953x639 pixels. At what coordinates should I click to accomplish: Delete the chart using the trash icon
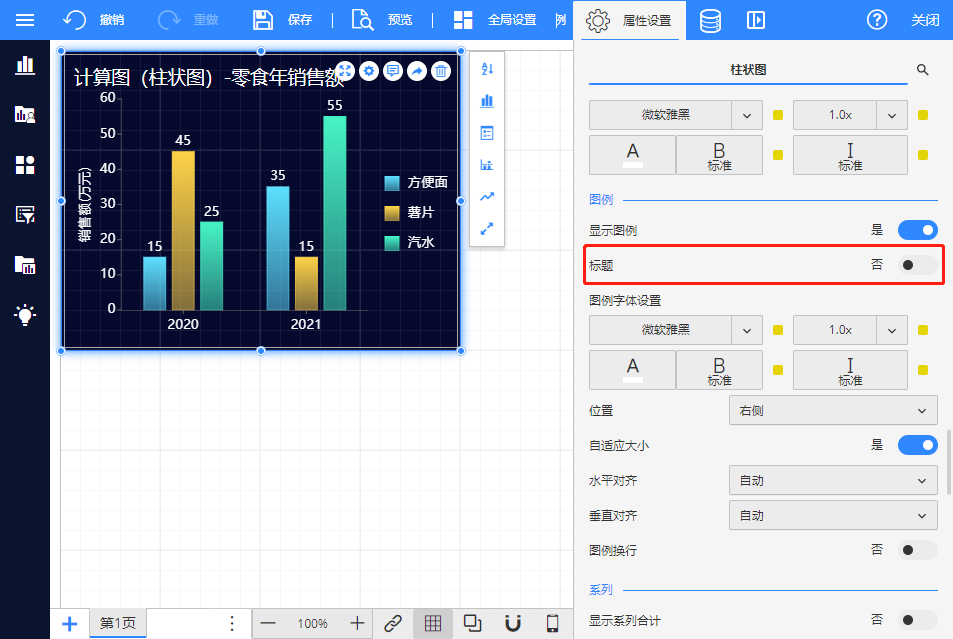[440, 71]
